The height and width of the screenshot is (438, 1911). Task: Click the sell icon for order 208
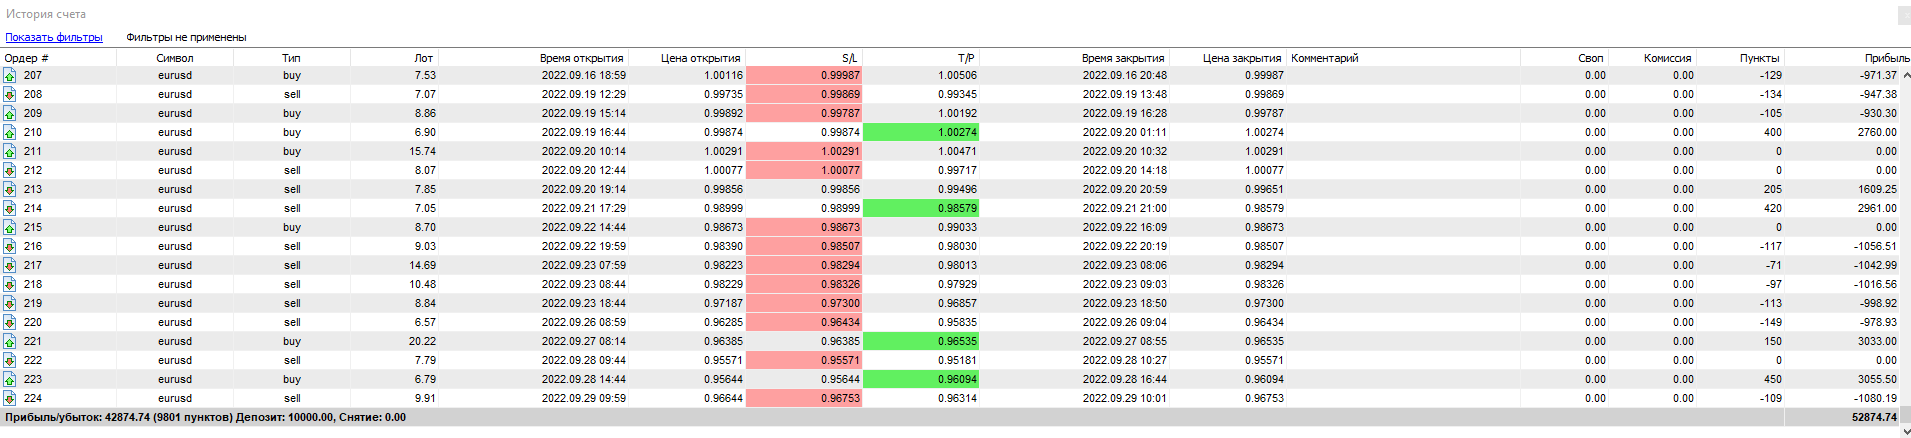[9, 94]
